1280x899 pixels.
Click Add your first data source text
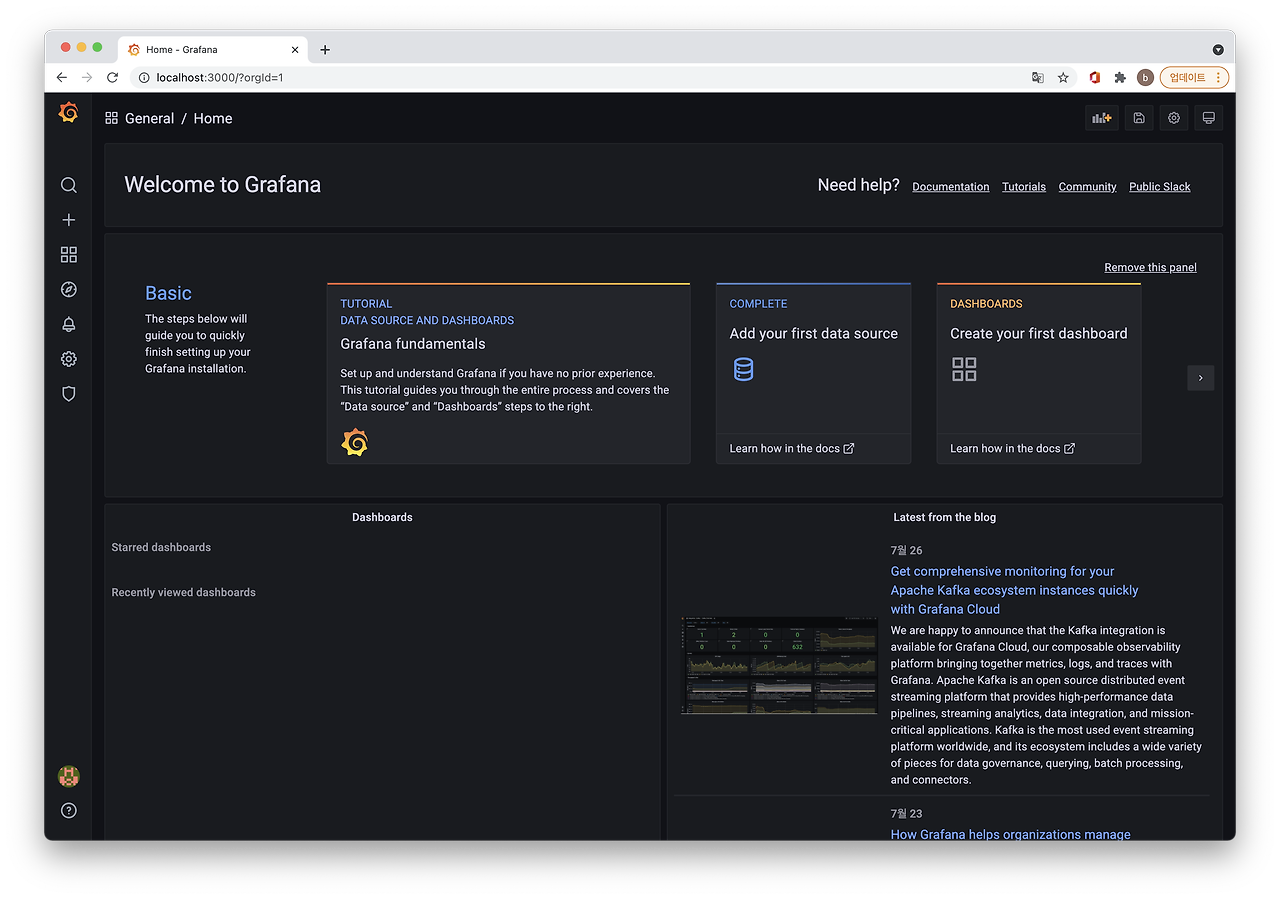tap(813, 334)
